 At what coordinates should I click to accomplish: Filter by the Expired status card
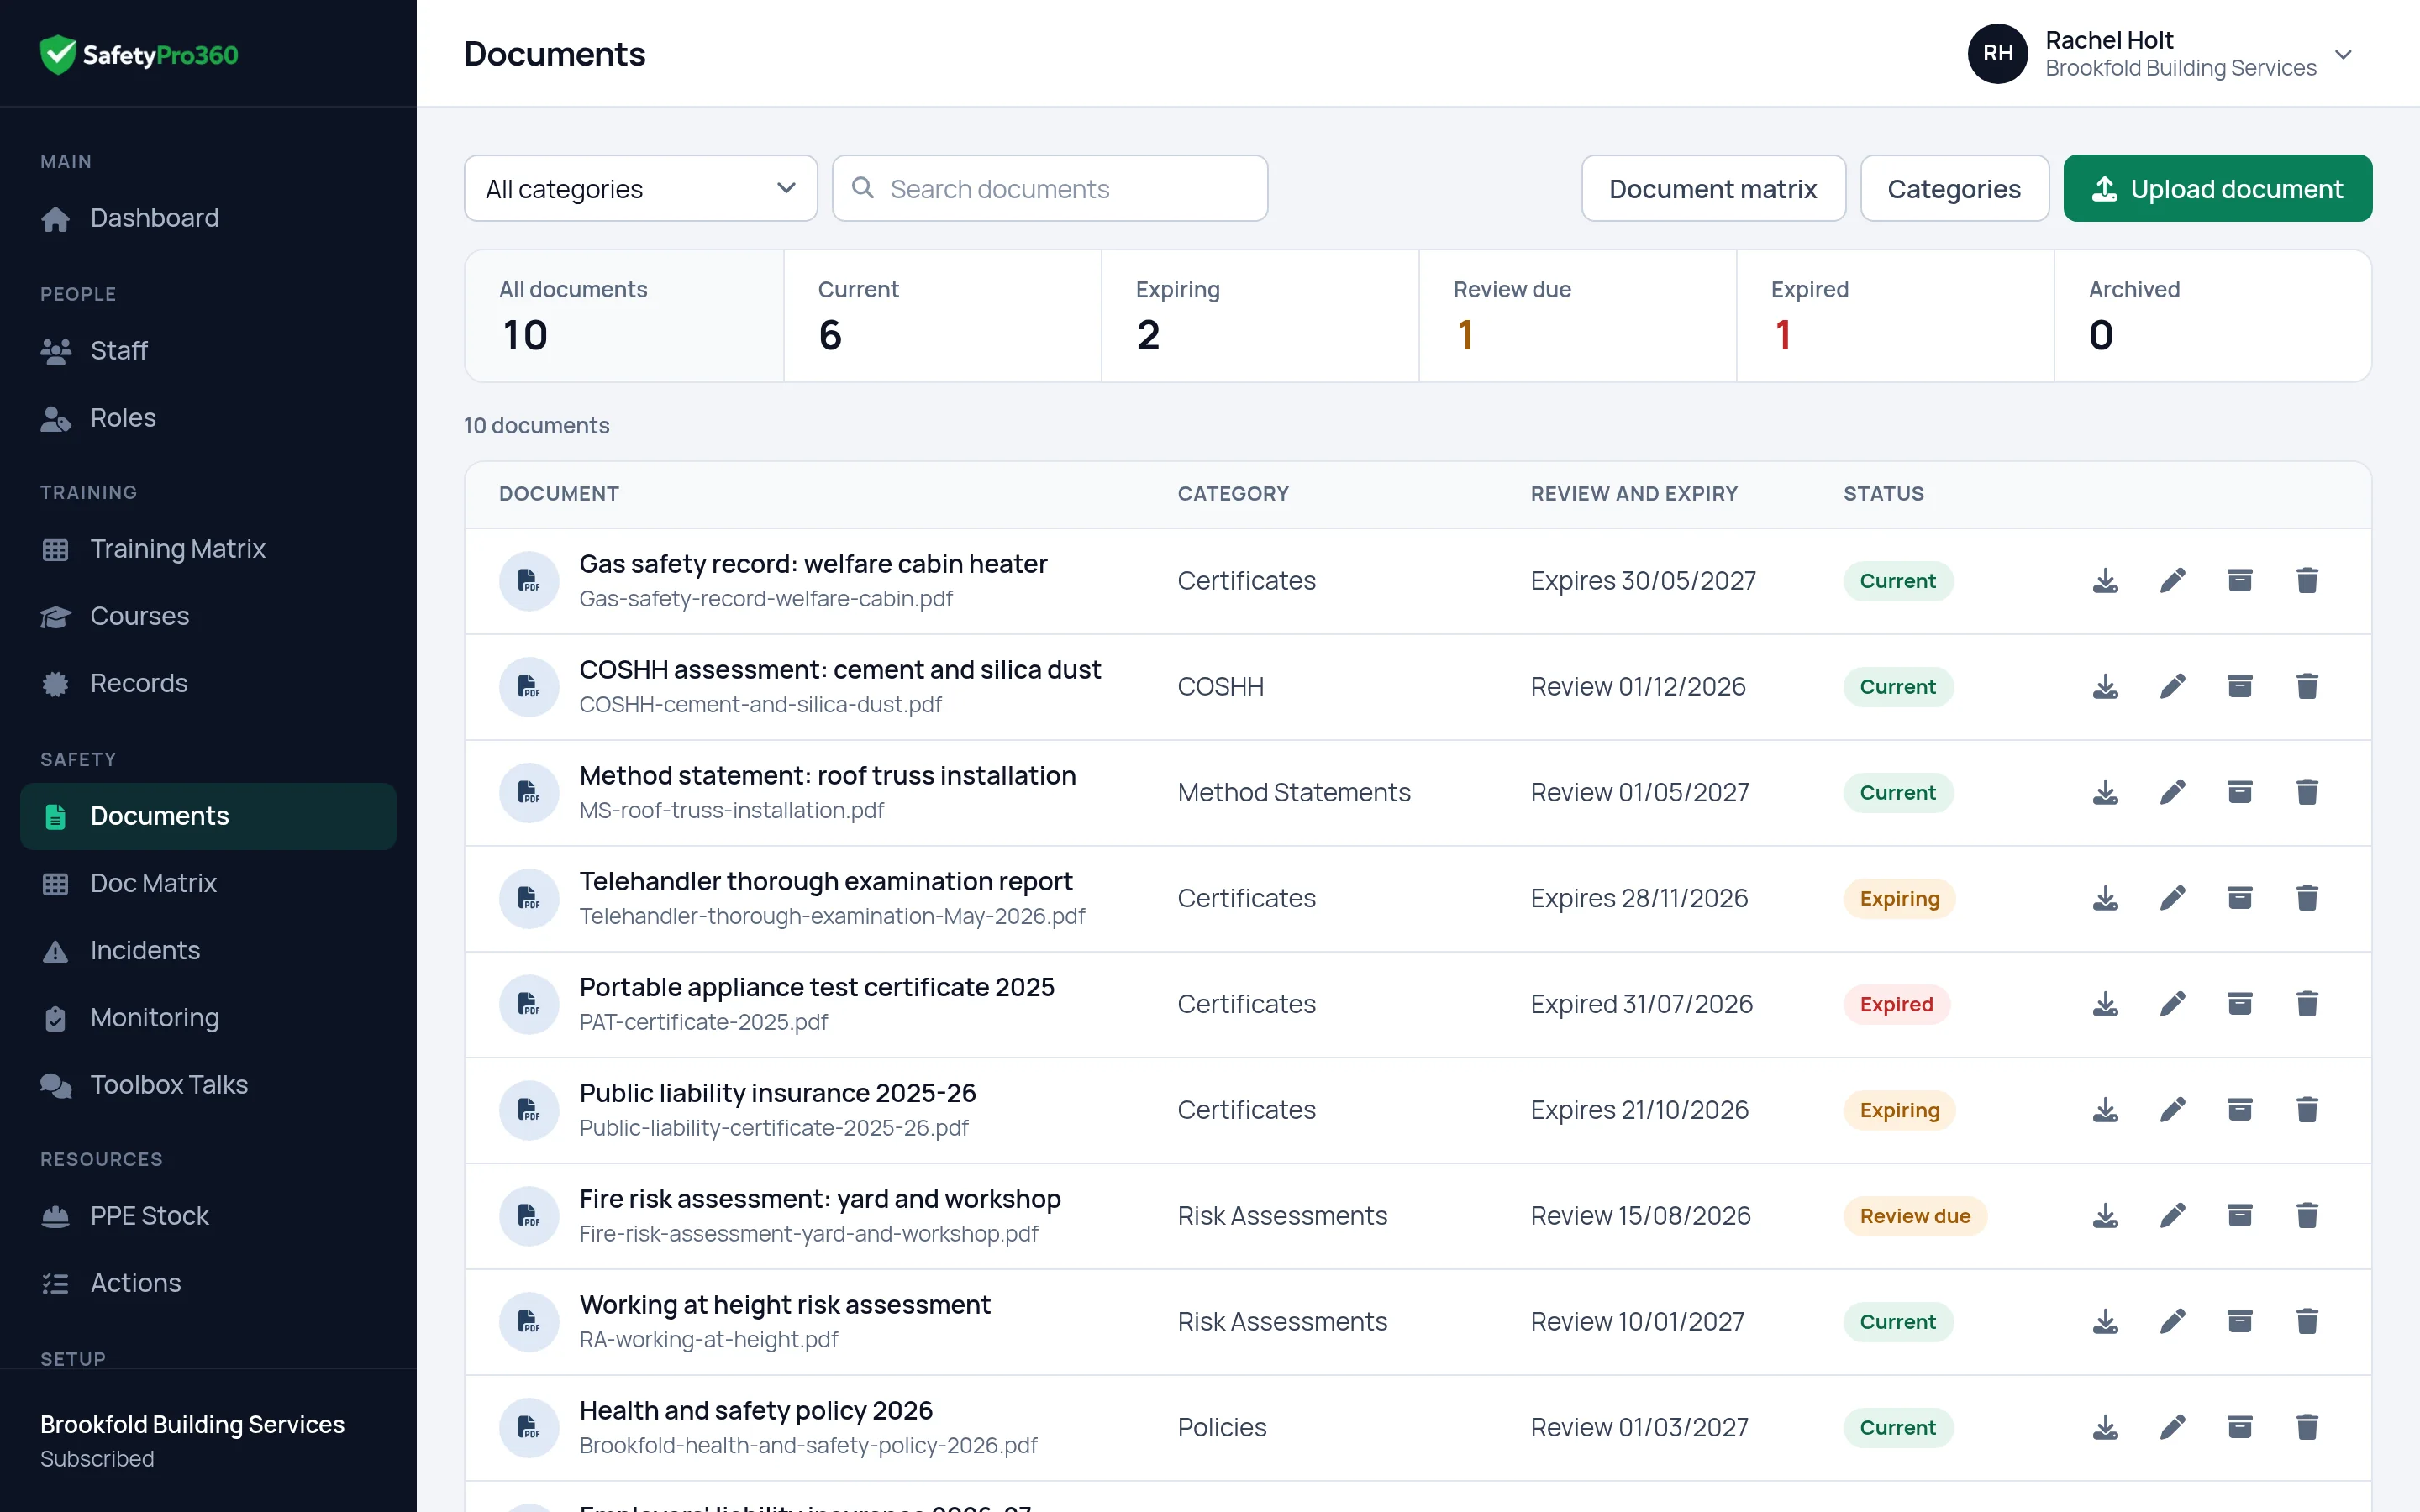tap(1895, 316)
